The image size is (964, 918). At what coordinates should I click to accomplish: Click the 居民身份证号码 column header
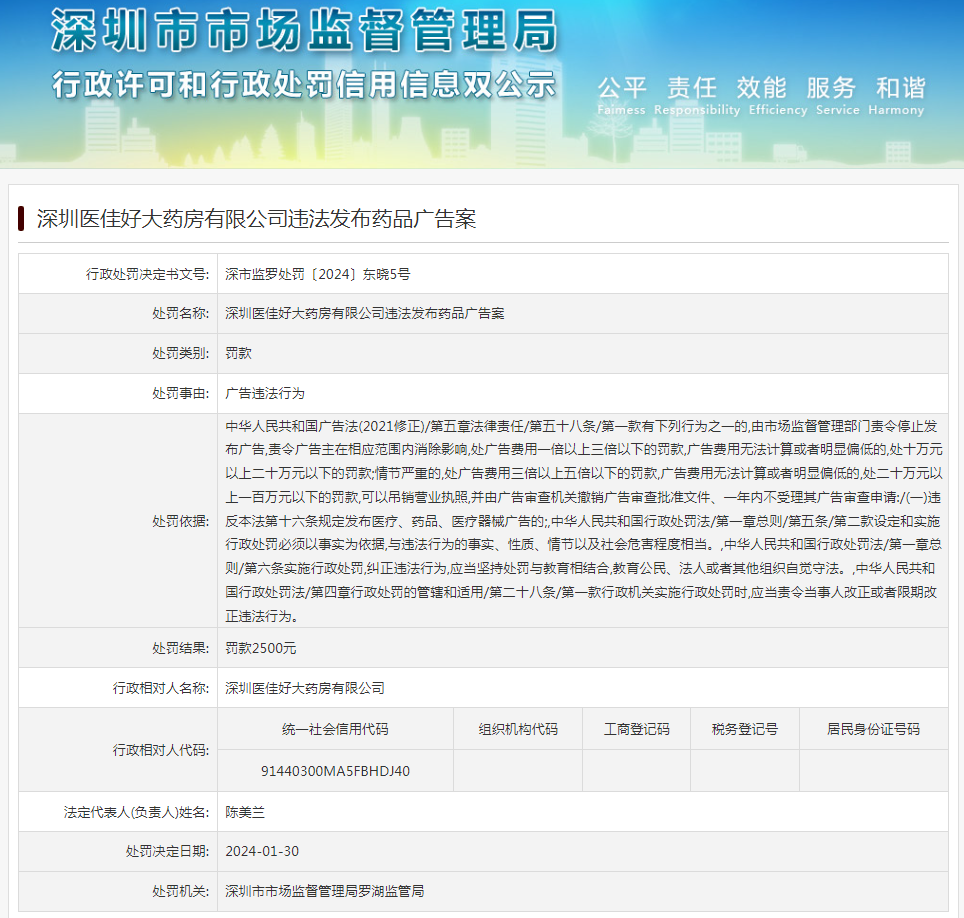[x=874, y=729]
